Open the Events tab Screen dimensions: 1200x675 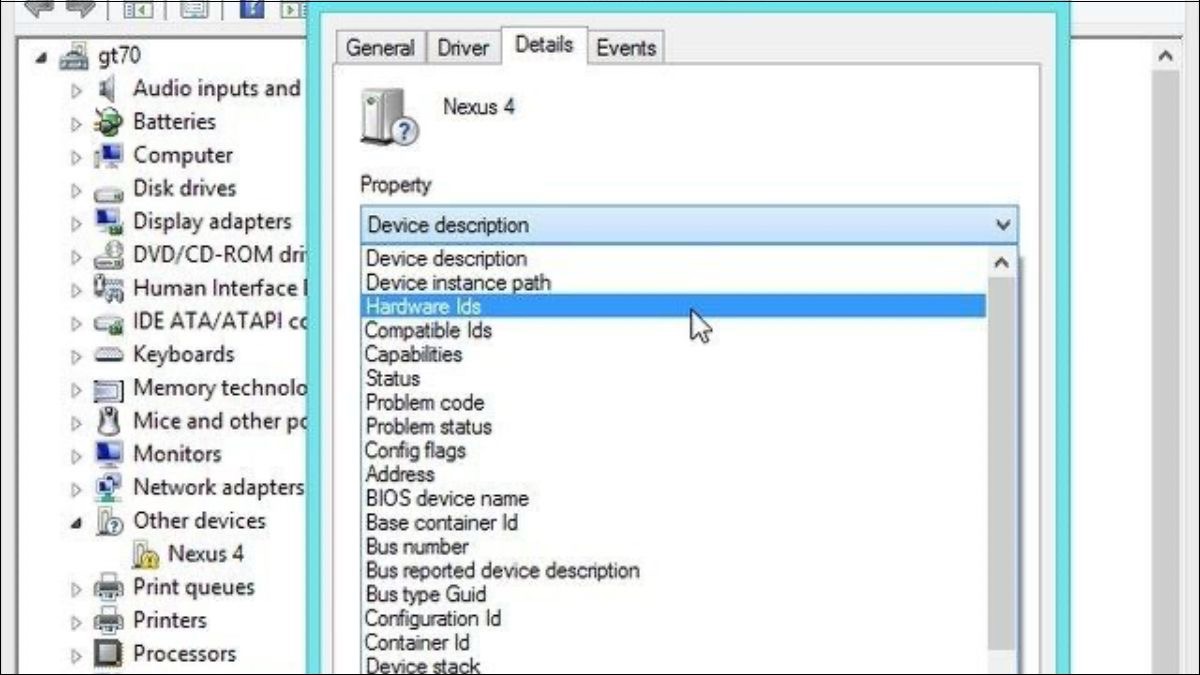click(626, 47)
